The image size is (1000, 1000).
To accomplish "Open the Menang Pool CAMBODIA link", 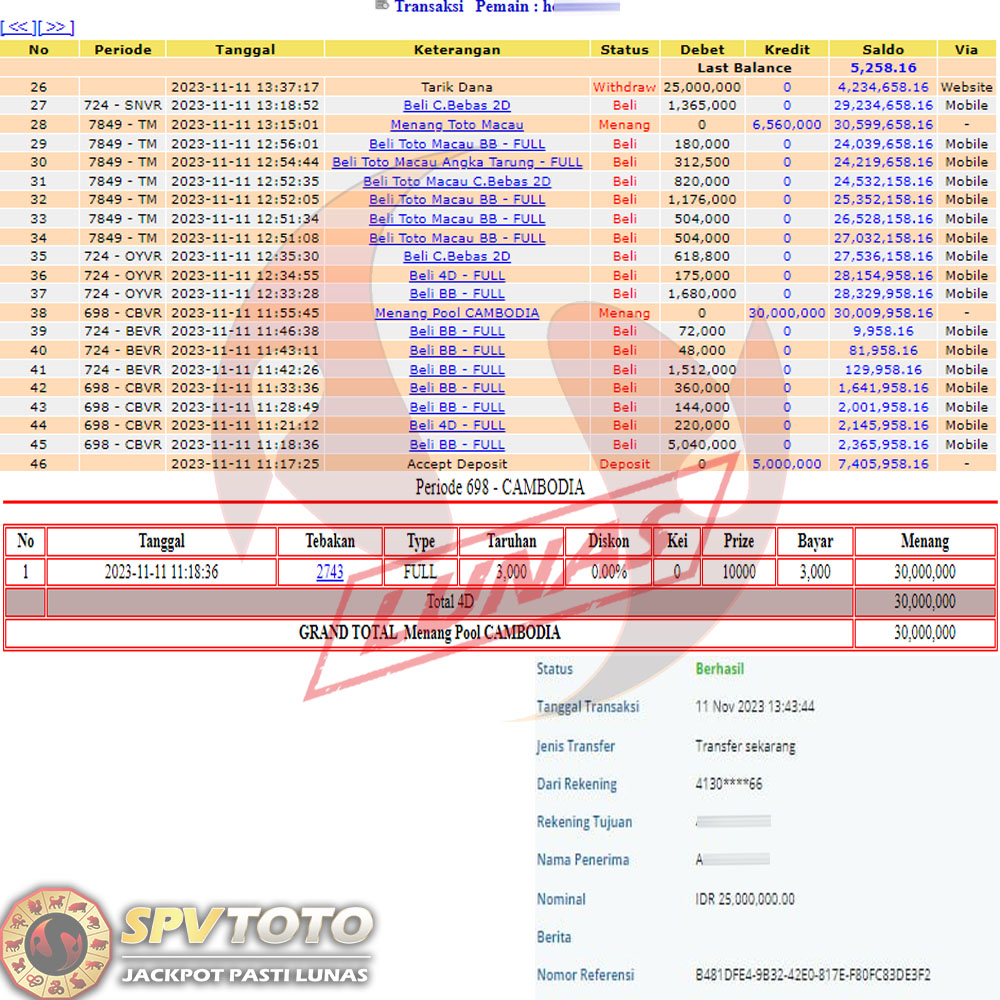I will coord(457,313).
